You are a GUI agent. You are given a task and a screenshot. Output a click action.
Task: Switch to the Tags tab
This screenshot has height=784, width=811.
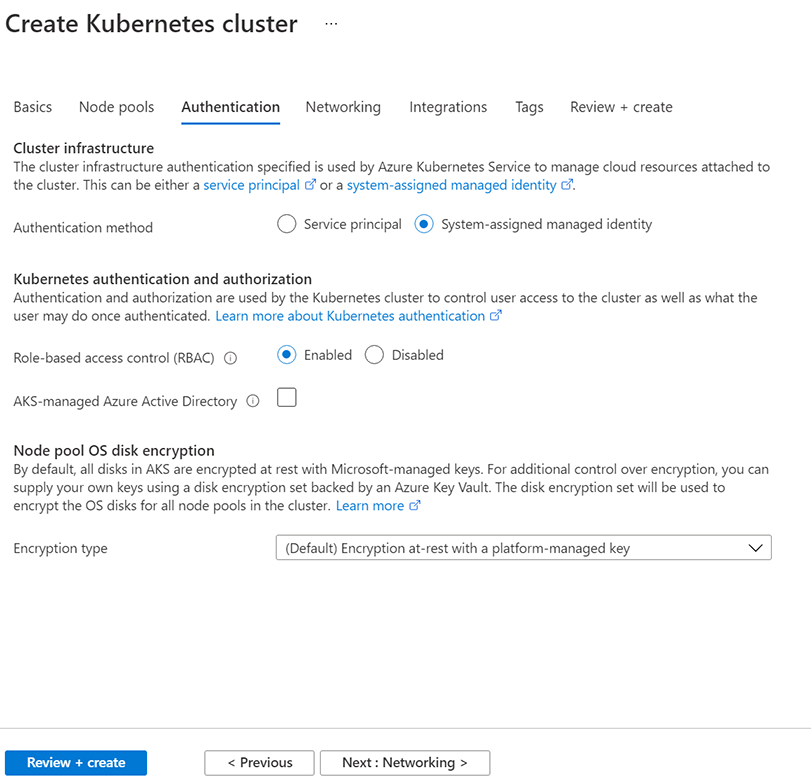529,107
